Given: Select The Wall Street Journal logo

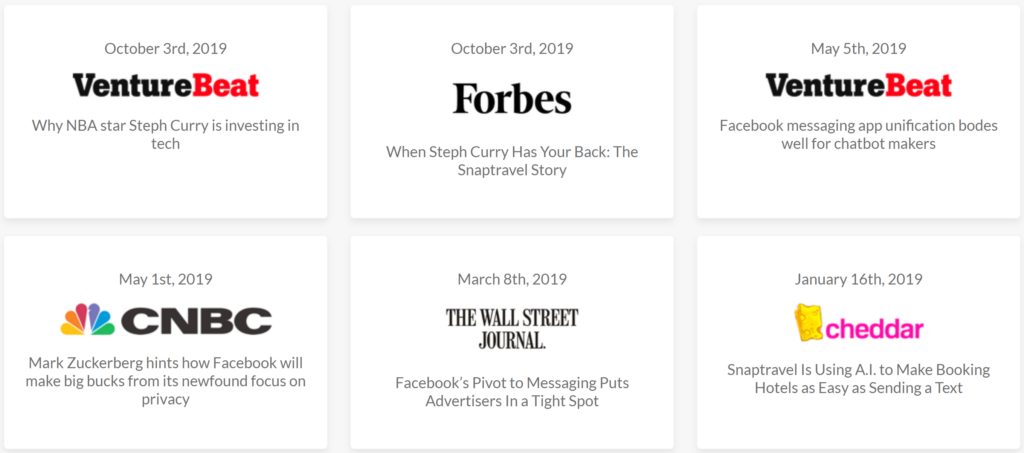Looking at the screenshot, I should click(x=512, y=329).
